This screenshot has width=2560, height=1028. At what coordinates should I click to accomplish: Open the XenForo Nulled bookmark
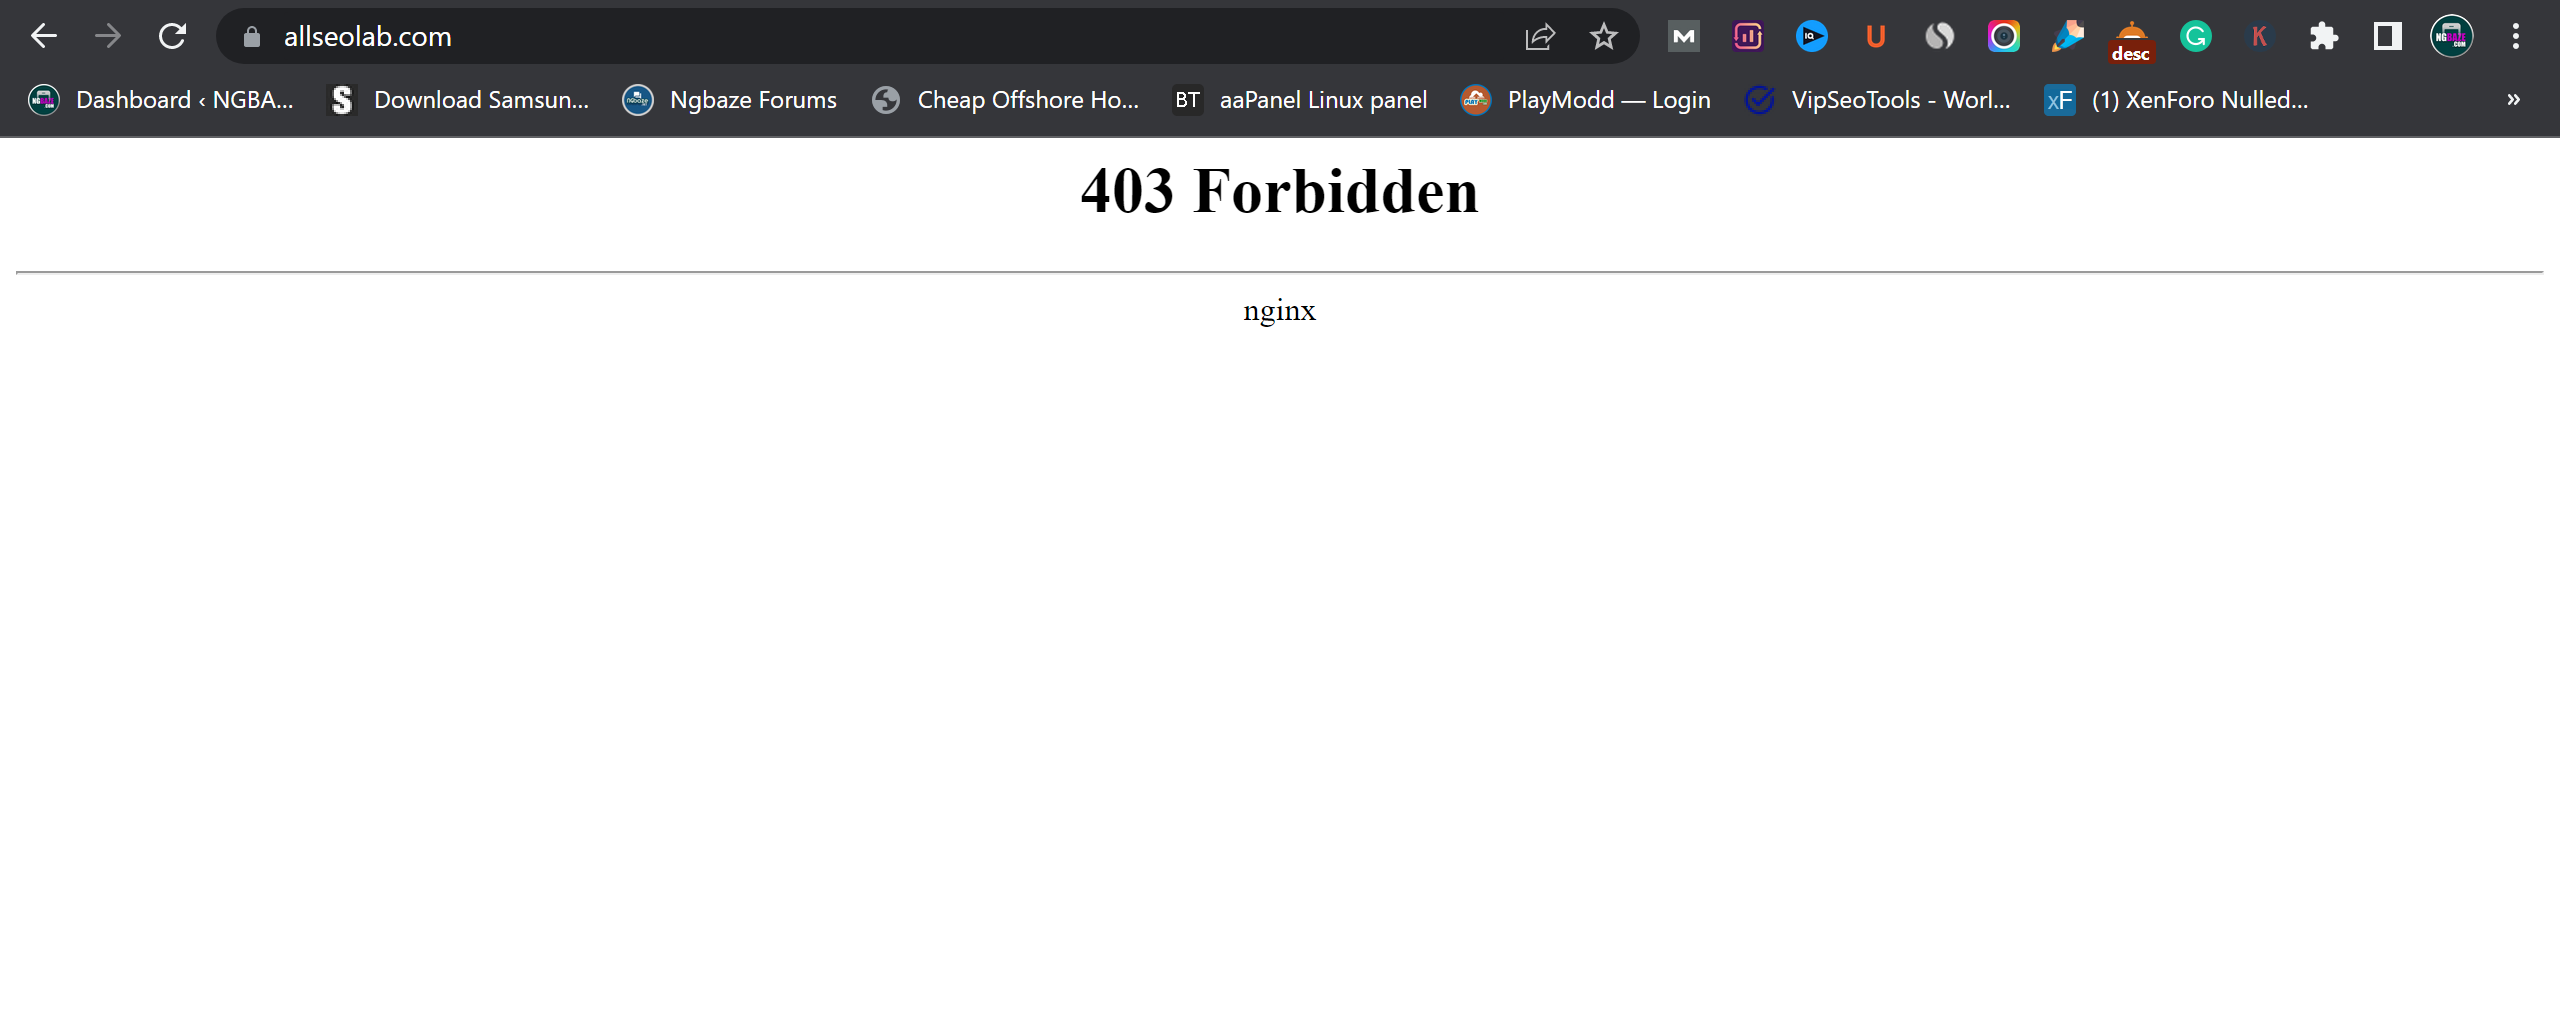(x=2177, y=100)
